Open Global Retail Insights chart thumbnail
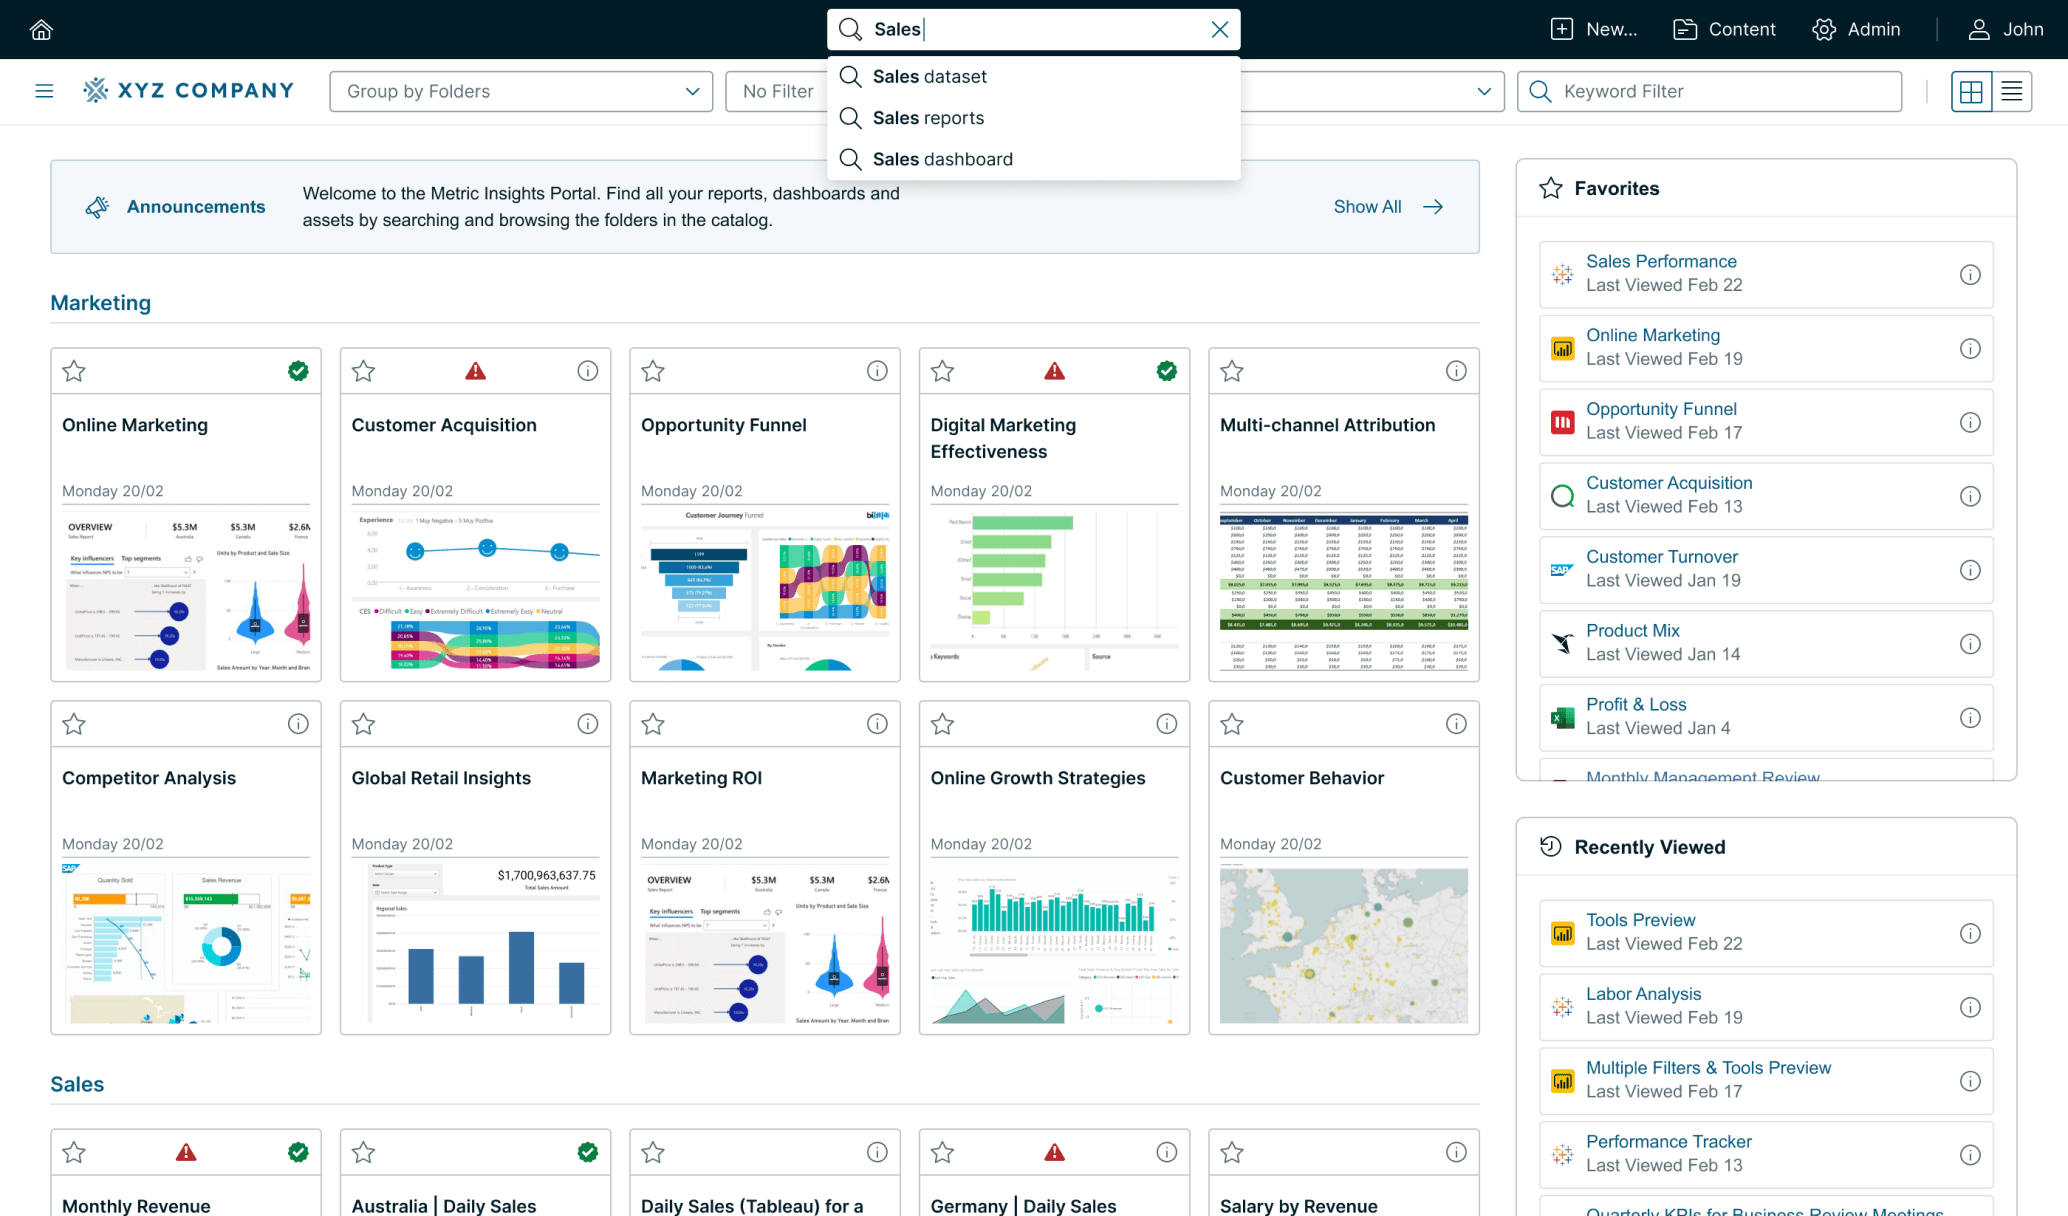The height and width of the screenshot is (1216, 2068). click(475, 945)
